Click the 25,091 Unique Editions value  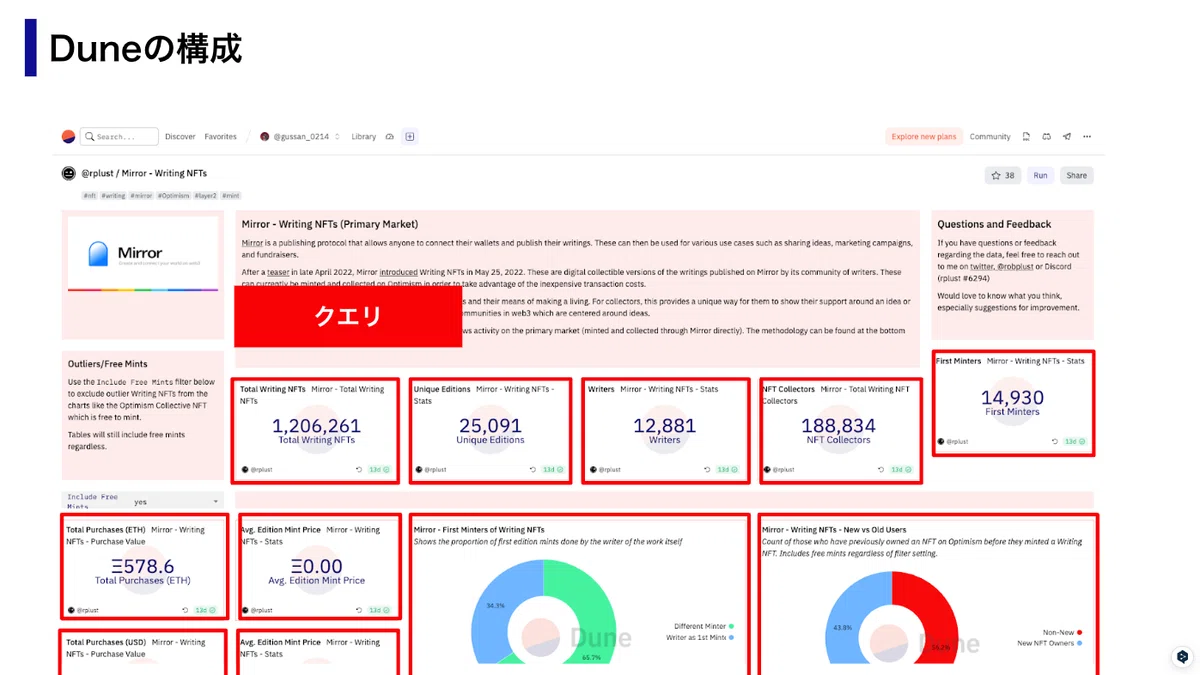tap(490, 426)
